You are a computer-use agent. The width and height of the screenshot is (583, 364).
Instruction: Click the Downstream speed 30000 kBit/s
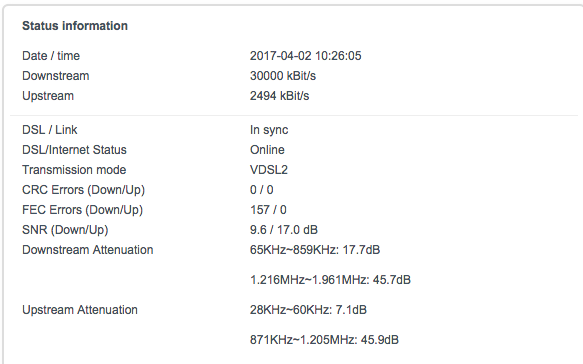click(283, 76)
